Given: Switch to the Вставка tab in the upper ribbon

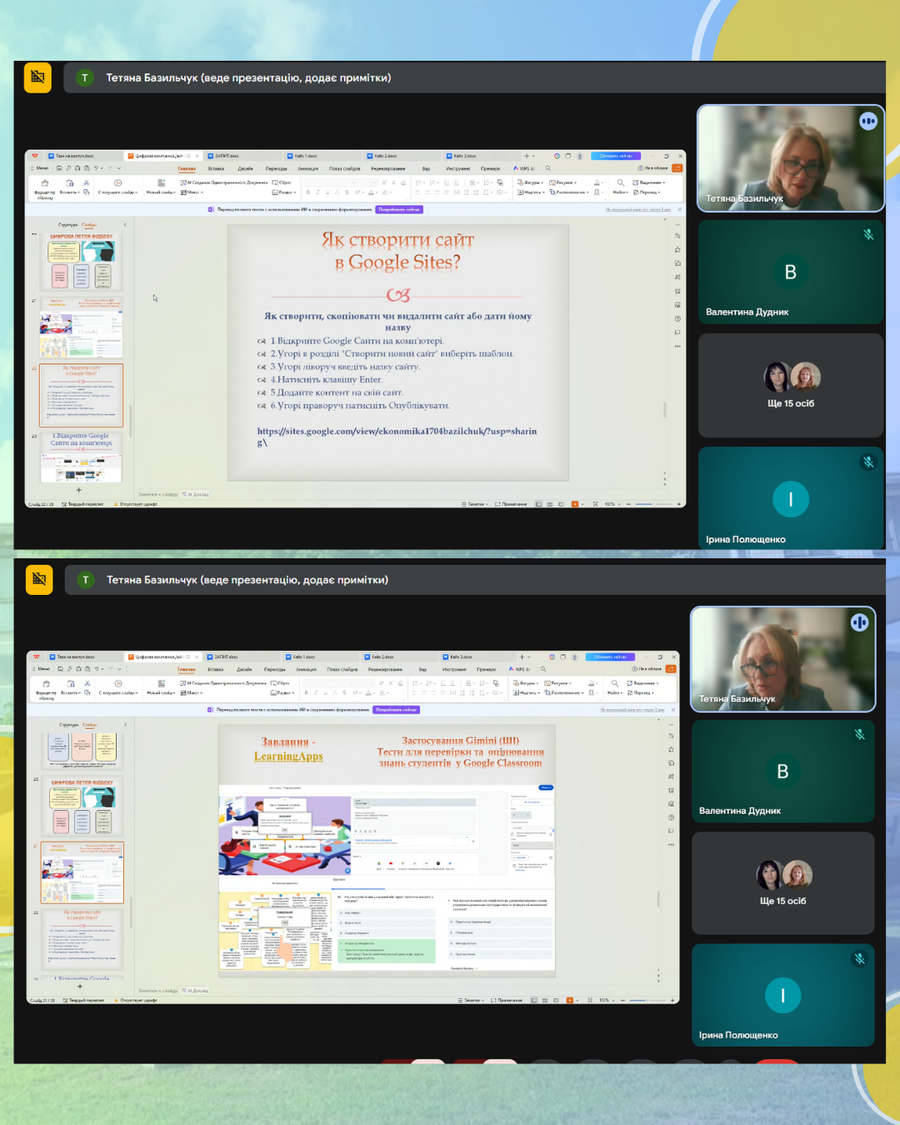Looking at the screenshot, I should pos(216,169).
